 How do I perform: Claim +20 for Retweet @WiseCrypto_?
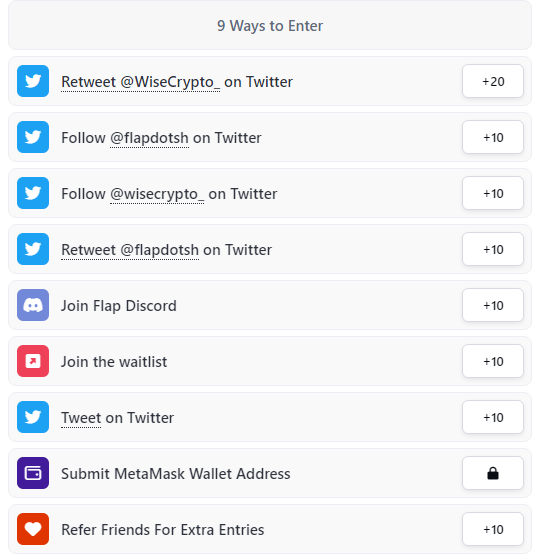point(493,81)
